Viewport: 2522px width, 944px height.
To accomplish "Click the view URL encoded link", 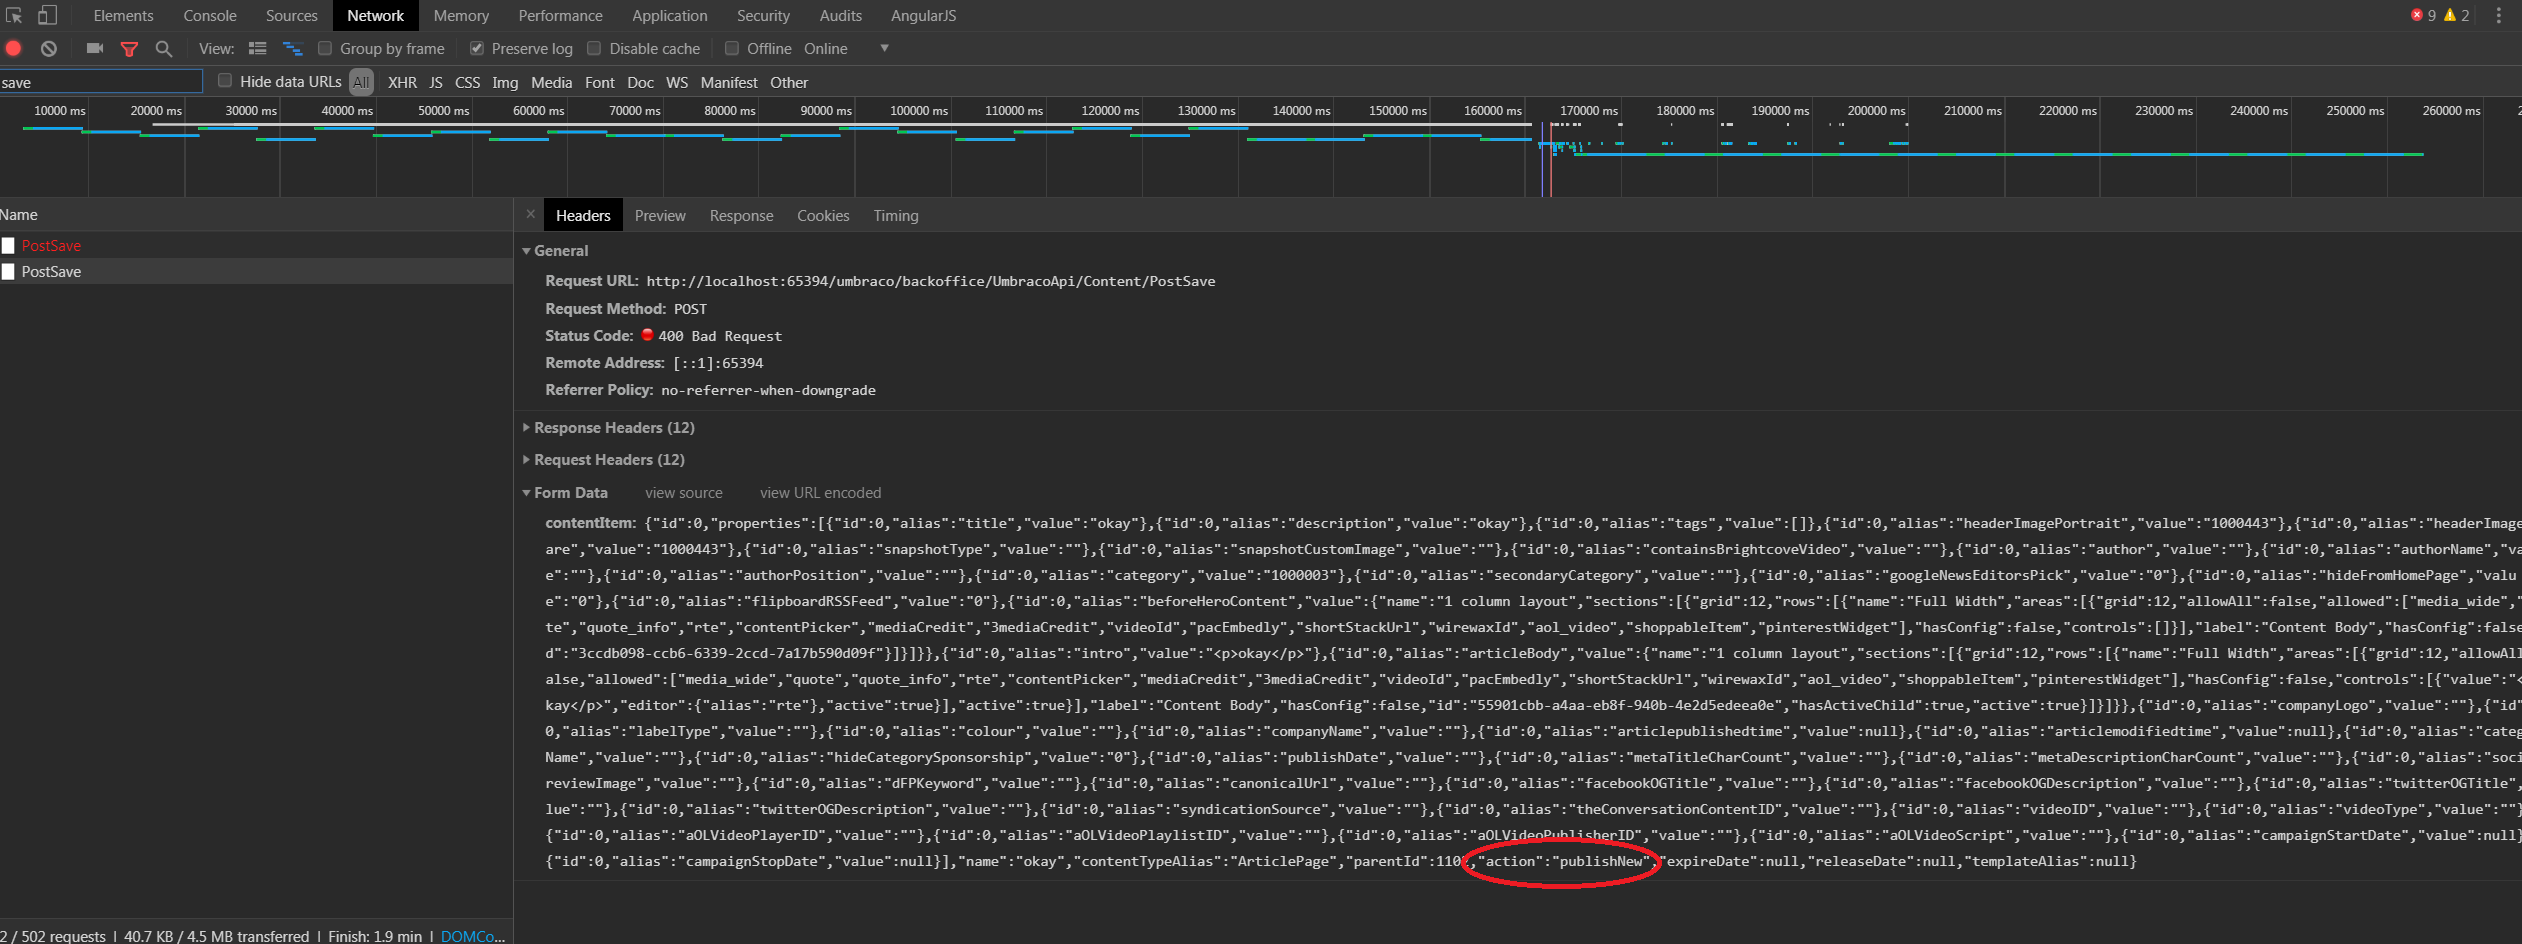I will pyautogui.click(x=820, y=492).
